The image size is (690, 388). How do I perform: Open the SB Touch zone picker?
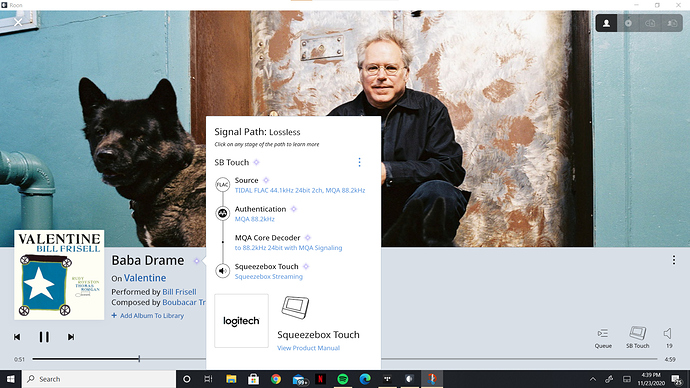point(638,337)
